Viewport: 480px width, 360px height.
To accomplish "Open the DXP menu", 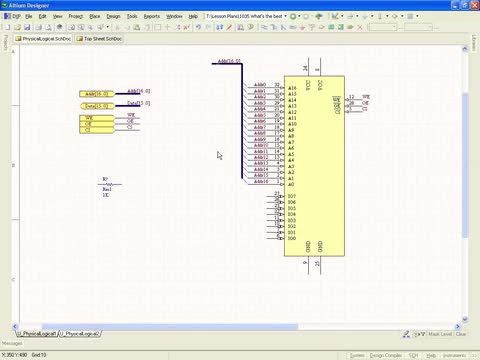I will tap(12, 16).
